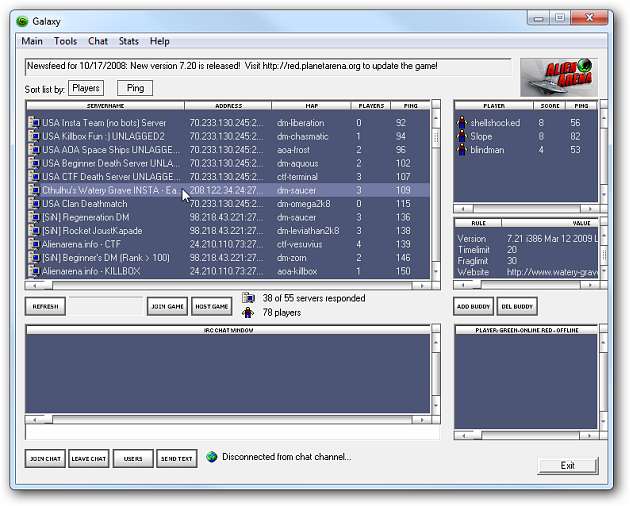Open the Stats menu
The image size is (630, 506).
click(128, 41)
